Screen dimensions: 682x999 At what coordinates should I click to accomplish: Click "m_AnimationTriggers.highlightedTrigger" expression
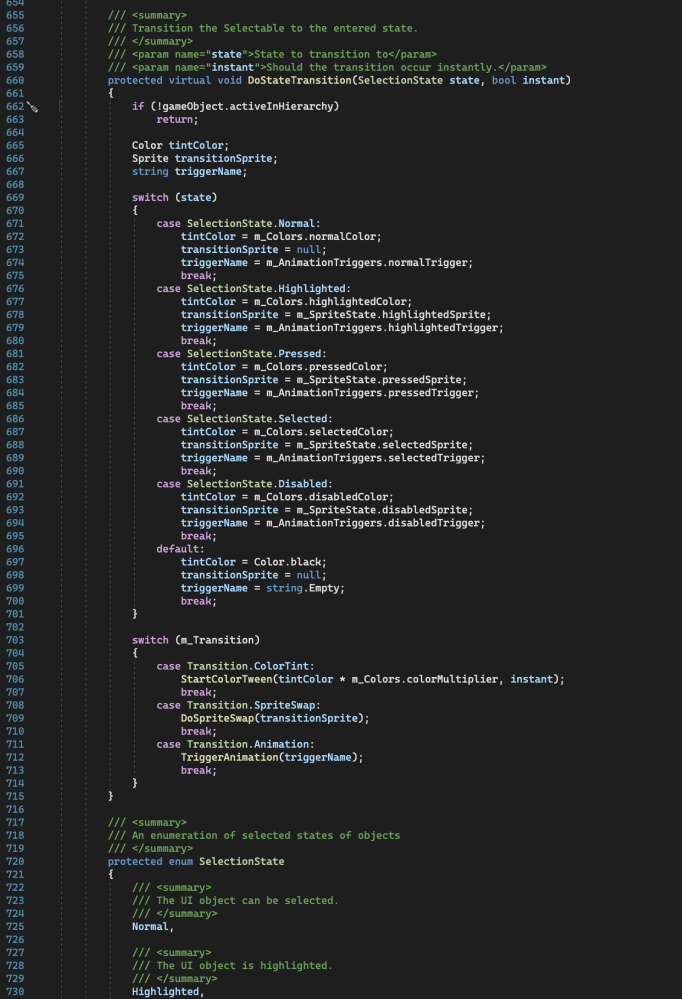(x=382, y=327)
